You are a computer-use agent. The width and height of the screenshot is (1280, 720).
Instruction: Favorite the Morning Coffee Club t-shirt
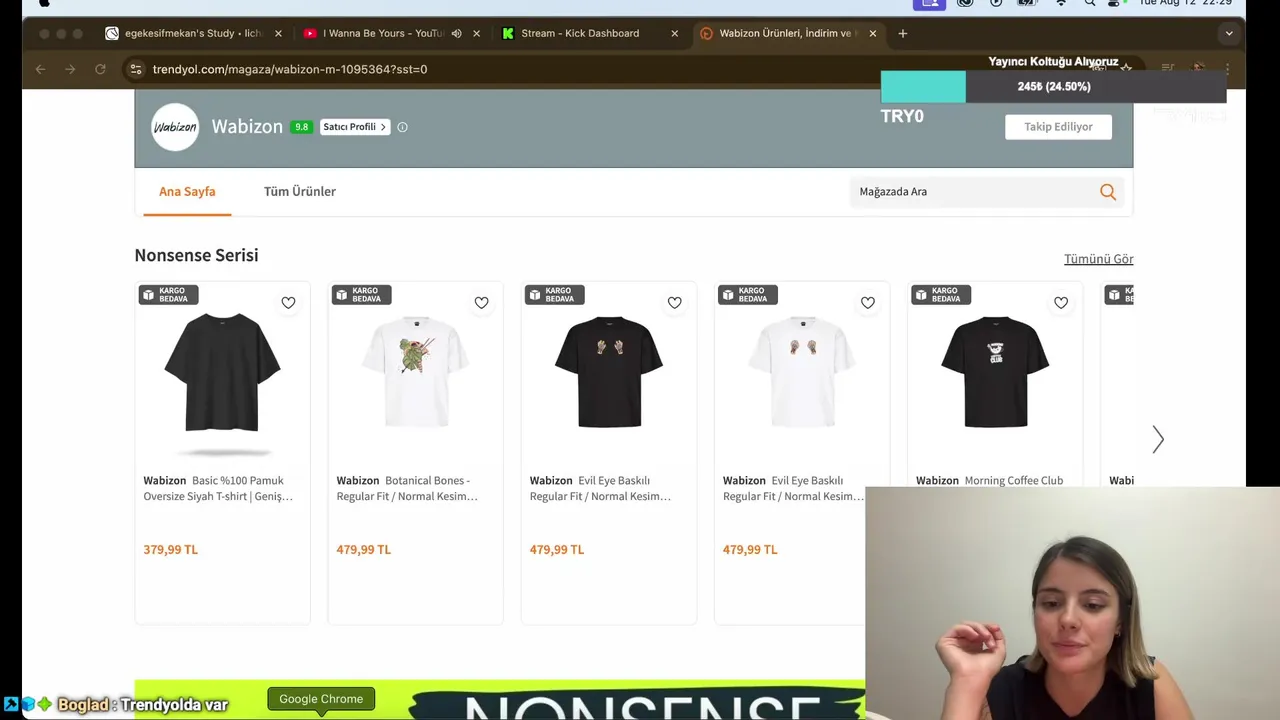point(1060,303)
